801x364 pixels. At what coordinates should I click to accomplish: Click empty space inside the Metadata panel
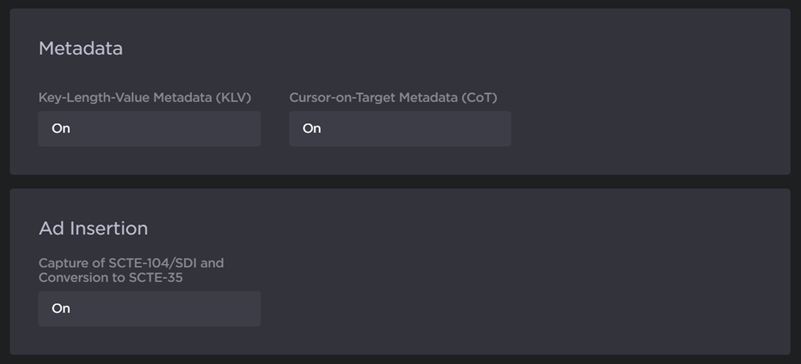point(649,92)
